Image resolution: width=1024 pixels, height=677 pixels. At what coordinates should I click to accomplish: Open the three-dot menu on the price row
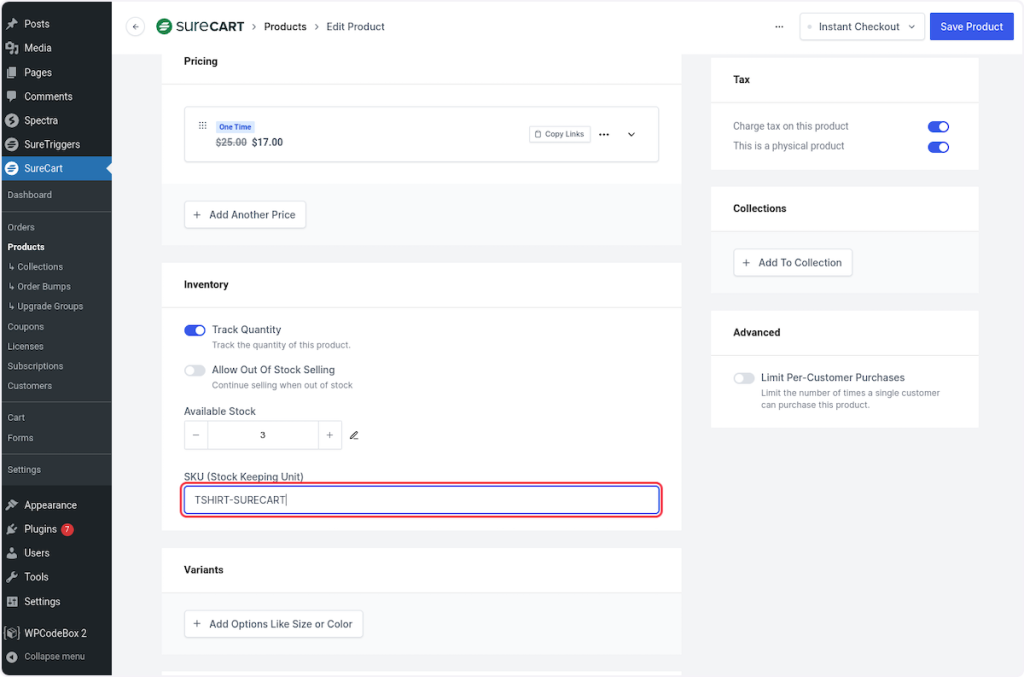click(x=604, y=134)
